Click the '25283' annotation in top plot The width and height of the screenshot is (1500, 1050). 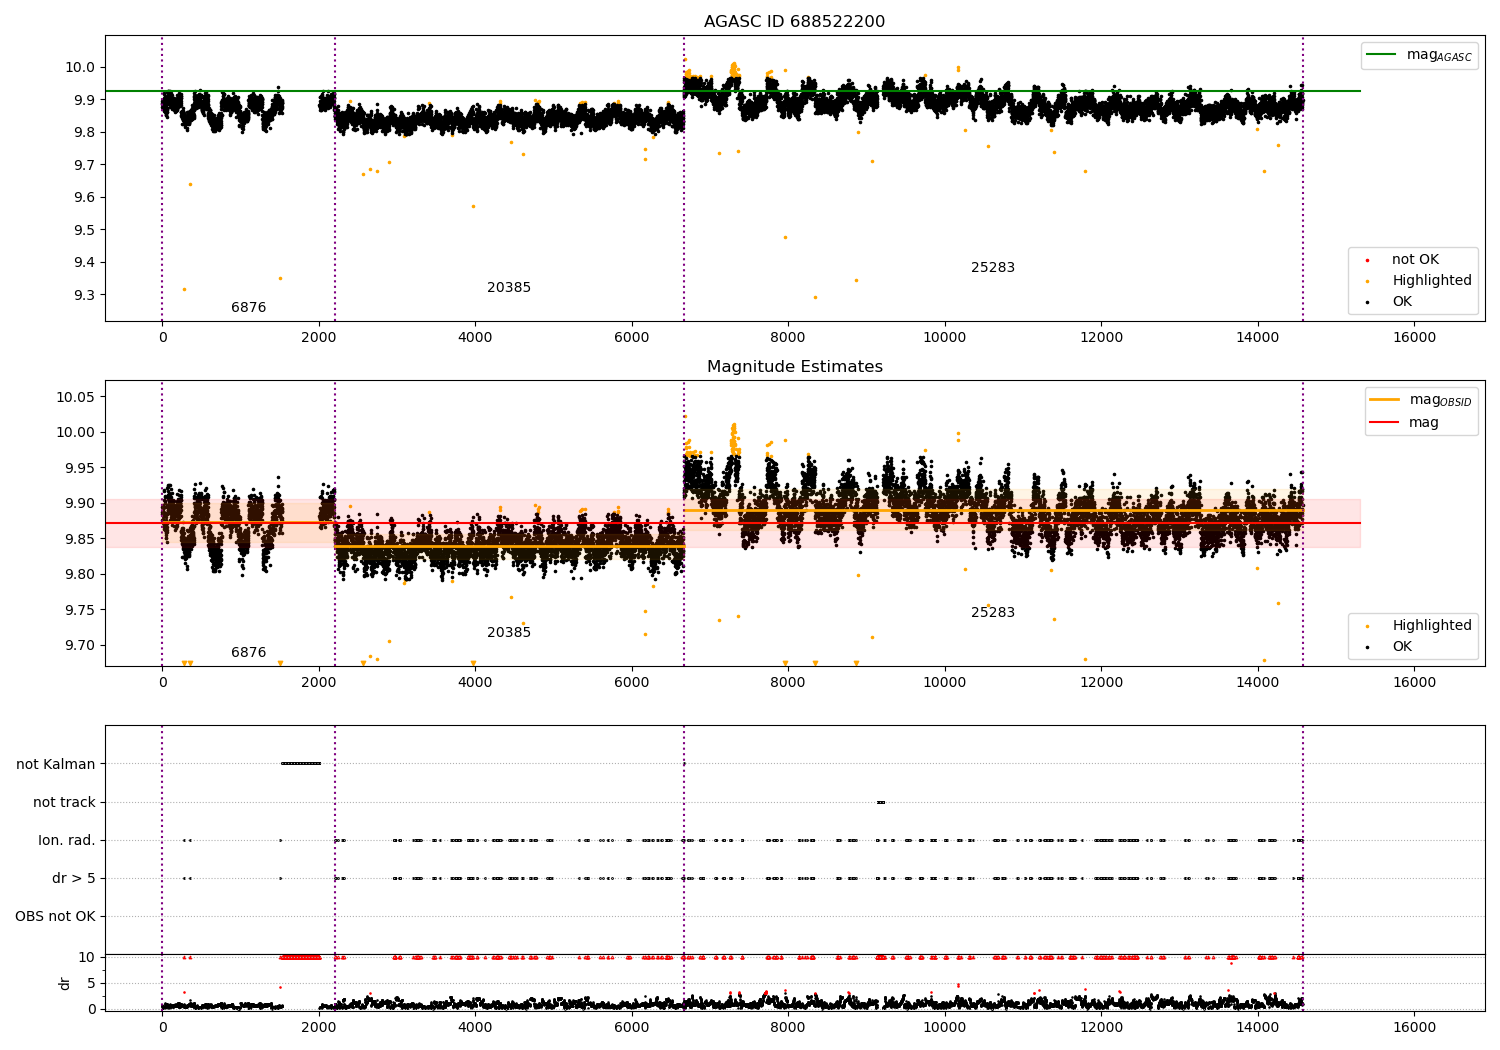tap(993, 267)
